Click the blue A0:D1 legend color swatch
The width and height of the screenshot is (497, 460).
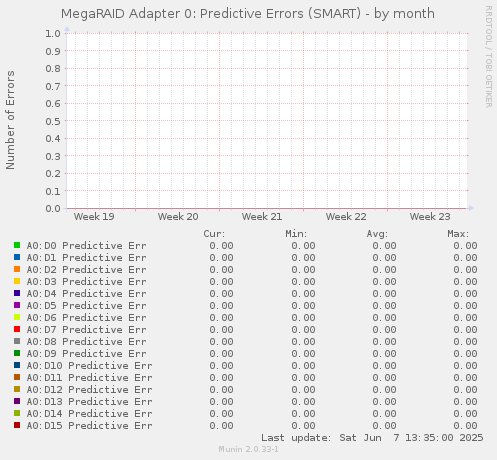pyautogui.click(x=17, y=257)
